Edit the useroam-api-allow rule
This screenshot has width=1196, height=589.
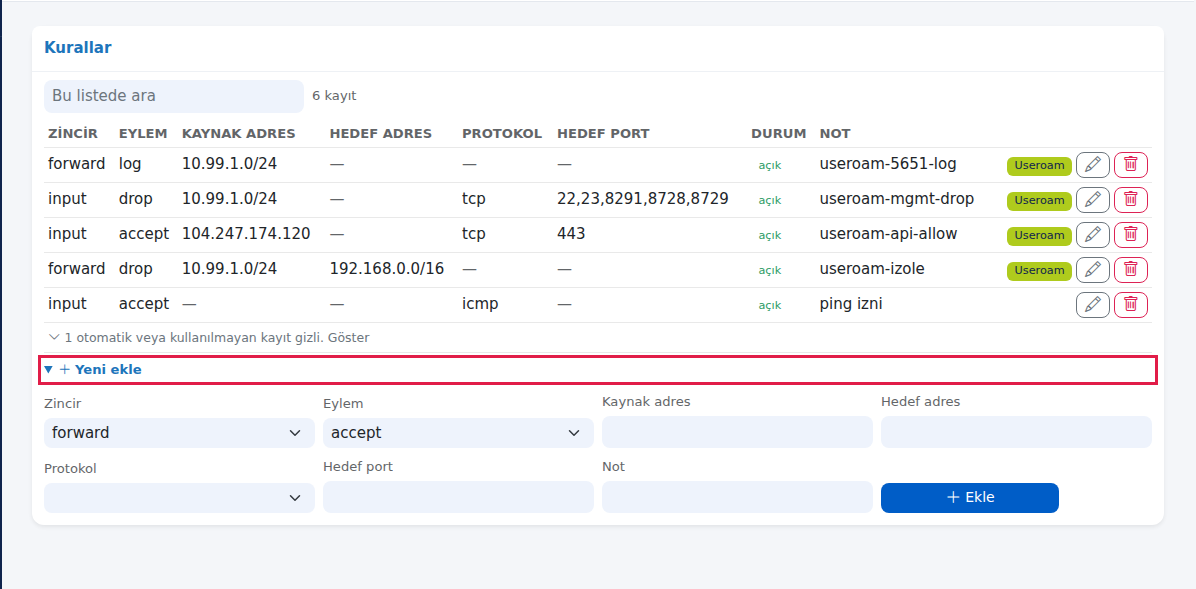[x=1092, y=235]
